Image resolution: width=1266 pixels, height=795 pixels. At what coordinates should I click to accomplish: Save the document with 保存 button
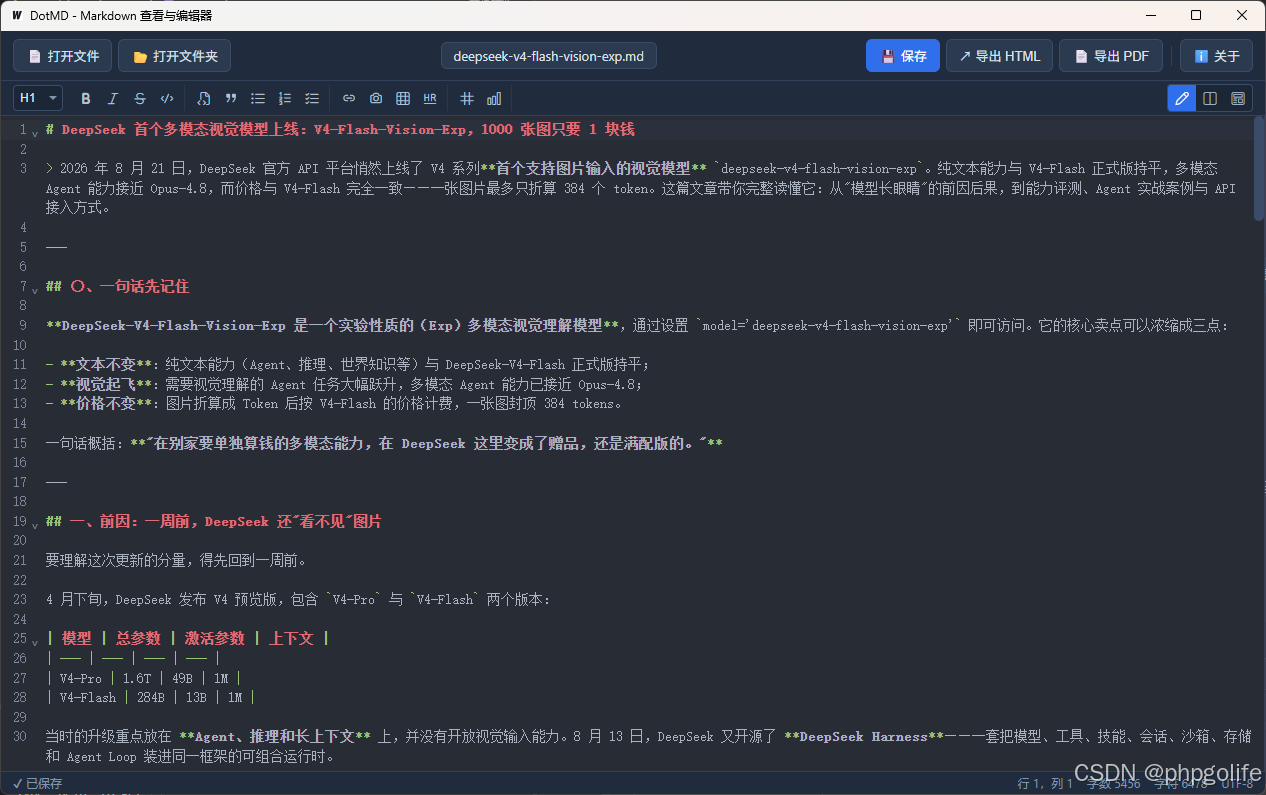click(x=903, y=56)
